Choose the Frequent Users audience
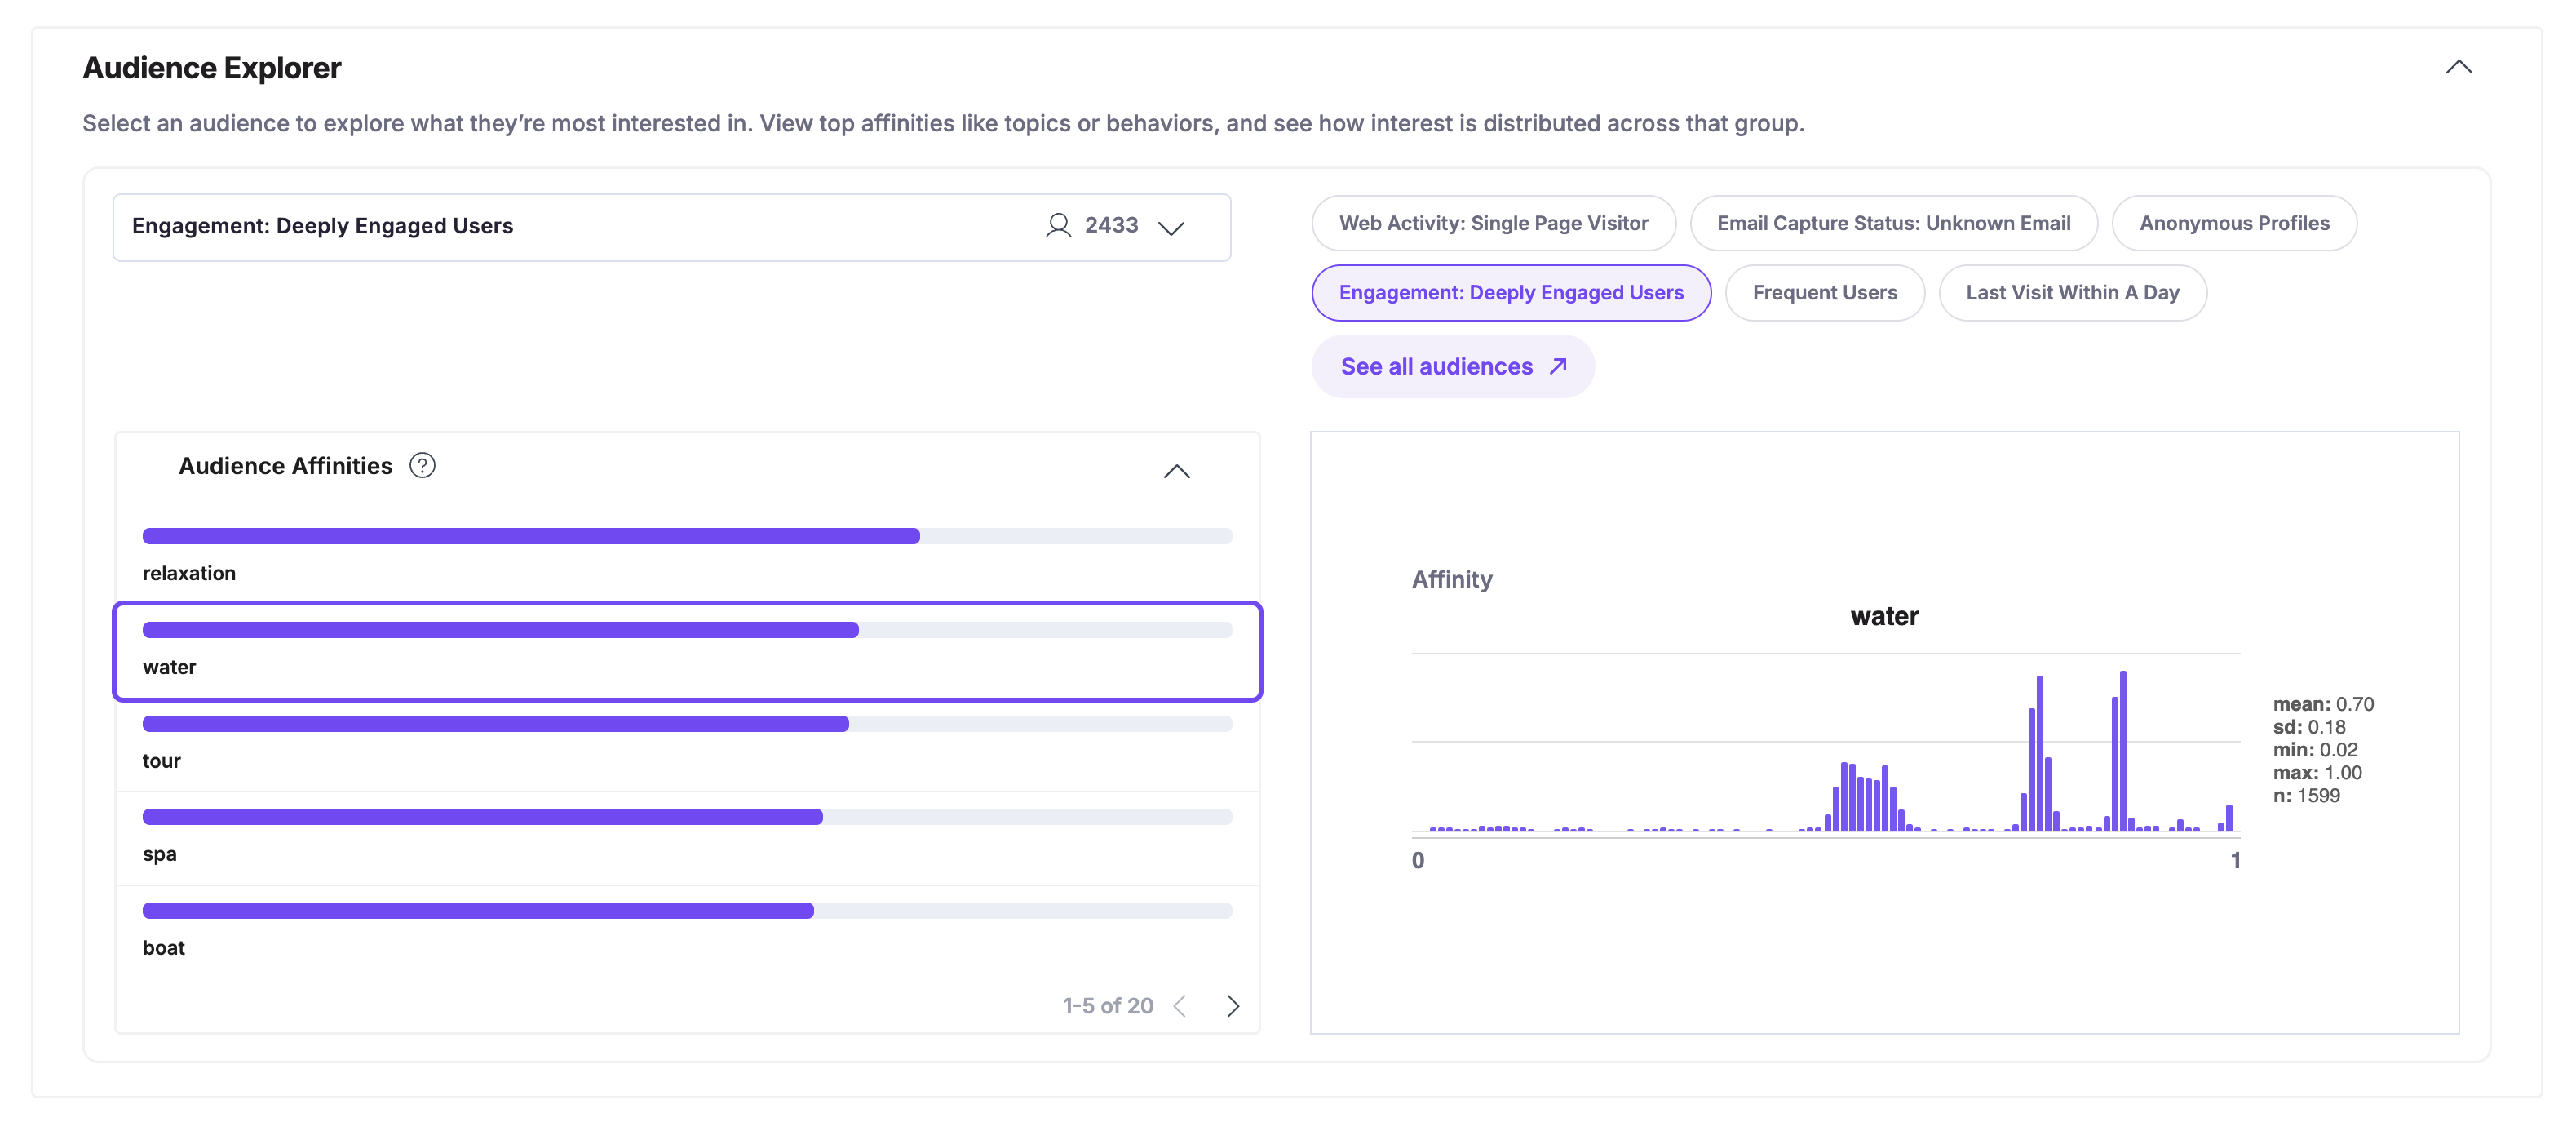 tap(1823, 293)
